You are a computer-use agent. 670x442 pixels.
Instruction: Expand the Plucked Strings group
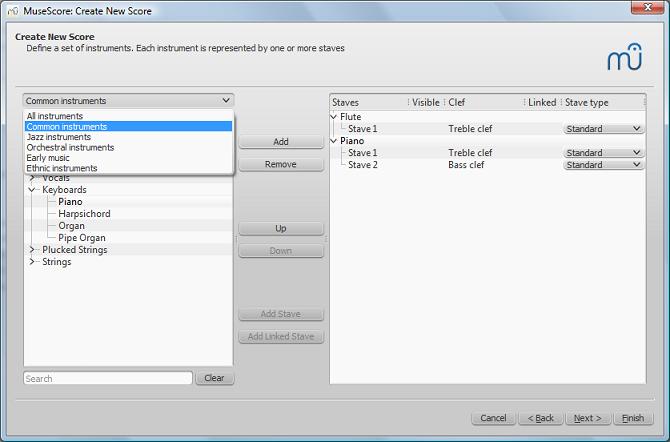point(32,250)
